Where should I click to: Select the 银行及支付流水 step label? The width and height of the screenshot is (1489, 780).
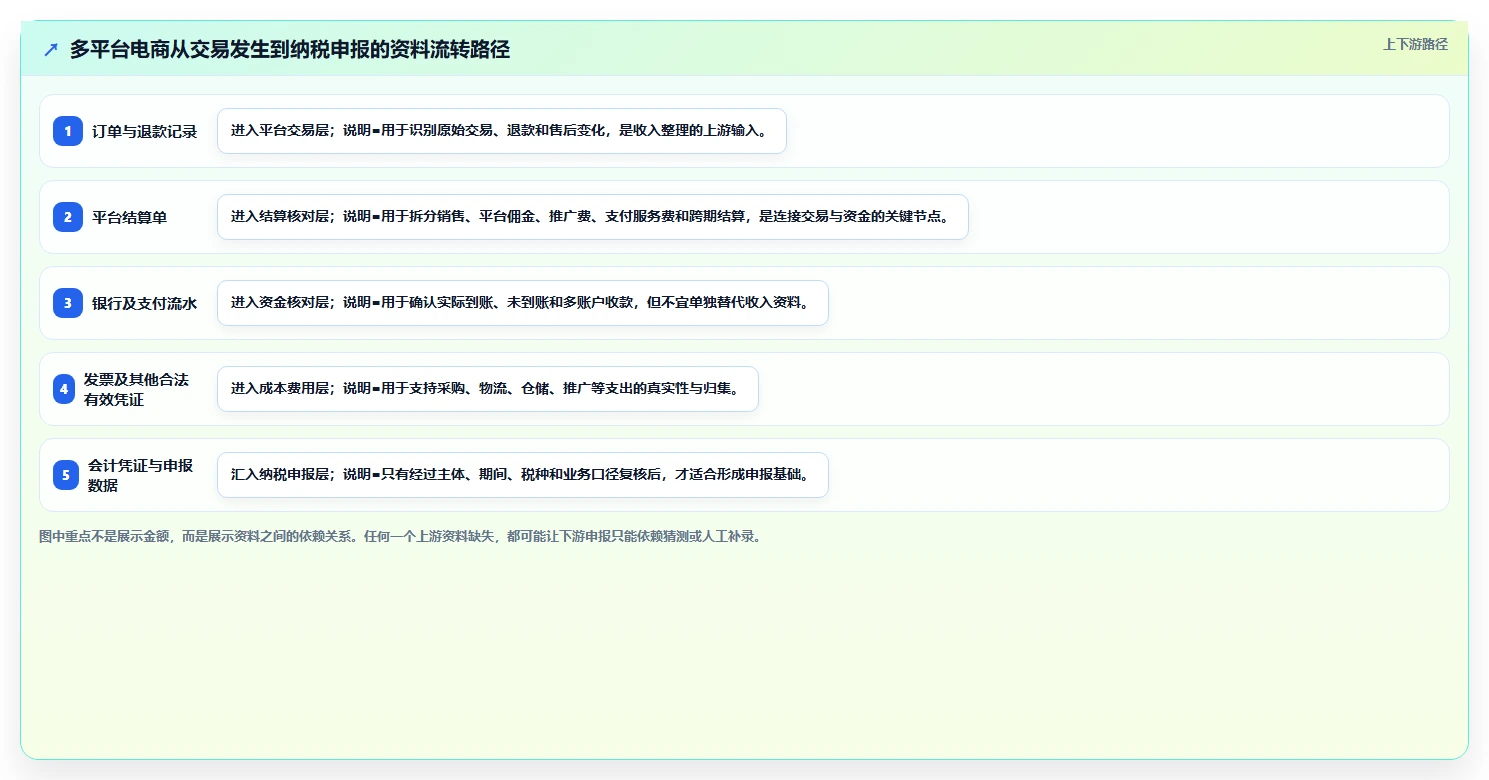(145, 303)
